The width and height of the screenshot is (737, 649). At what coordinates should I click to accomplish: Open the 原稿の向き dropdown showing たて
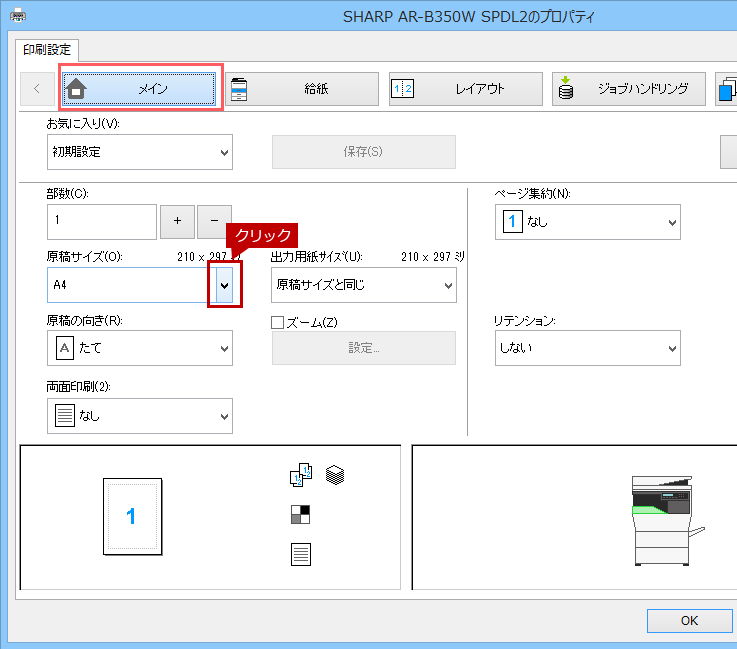point(140,348)
